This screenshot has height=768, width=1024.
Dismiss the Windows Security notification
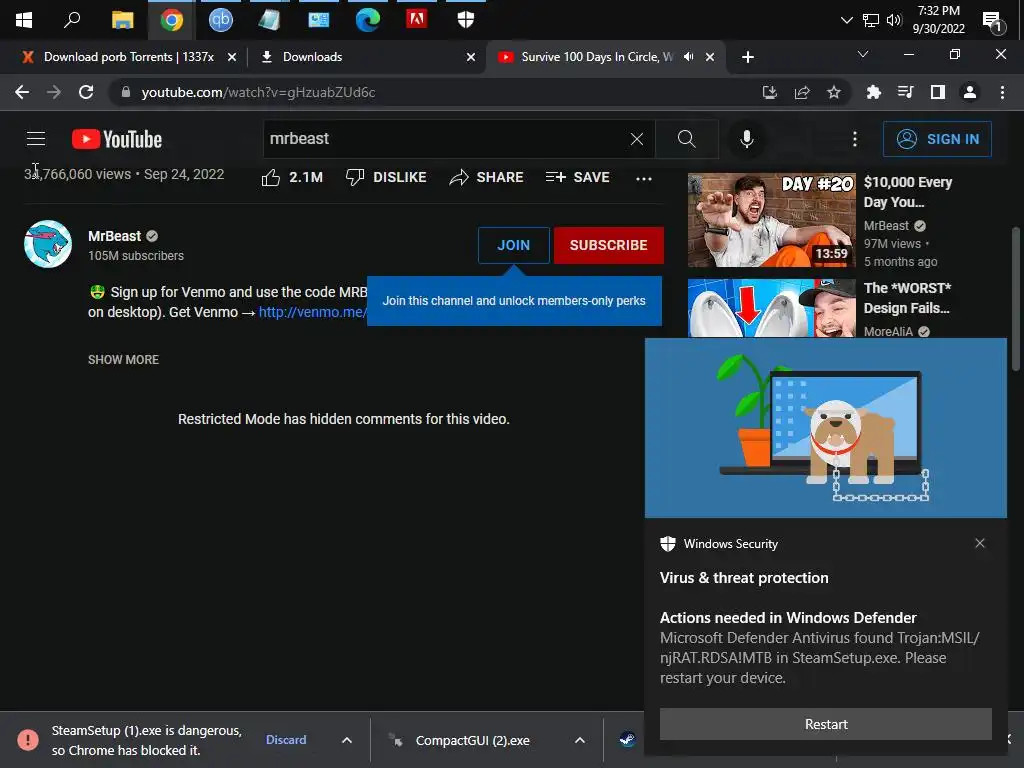[980, 543]
